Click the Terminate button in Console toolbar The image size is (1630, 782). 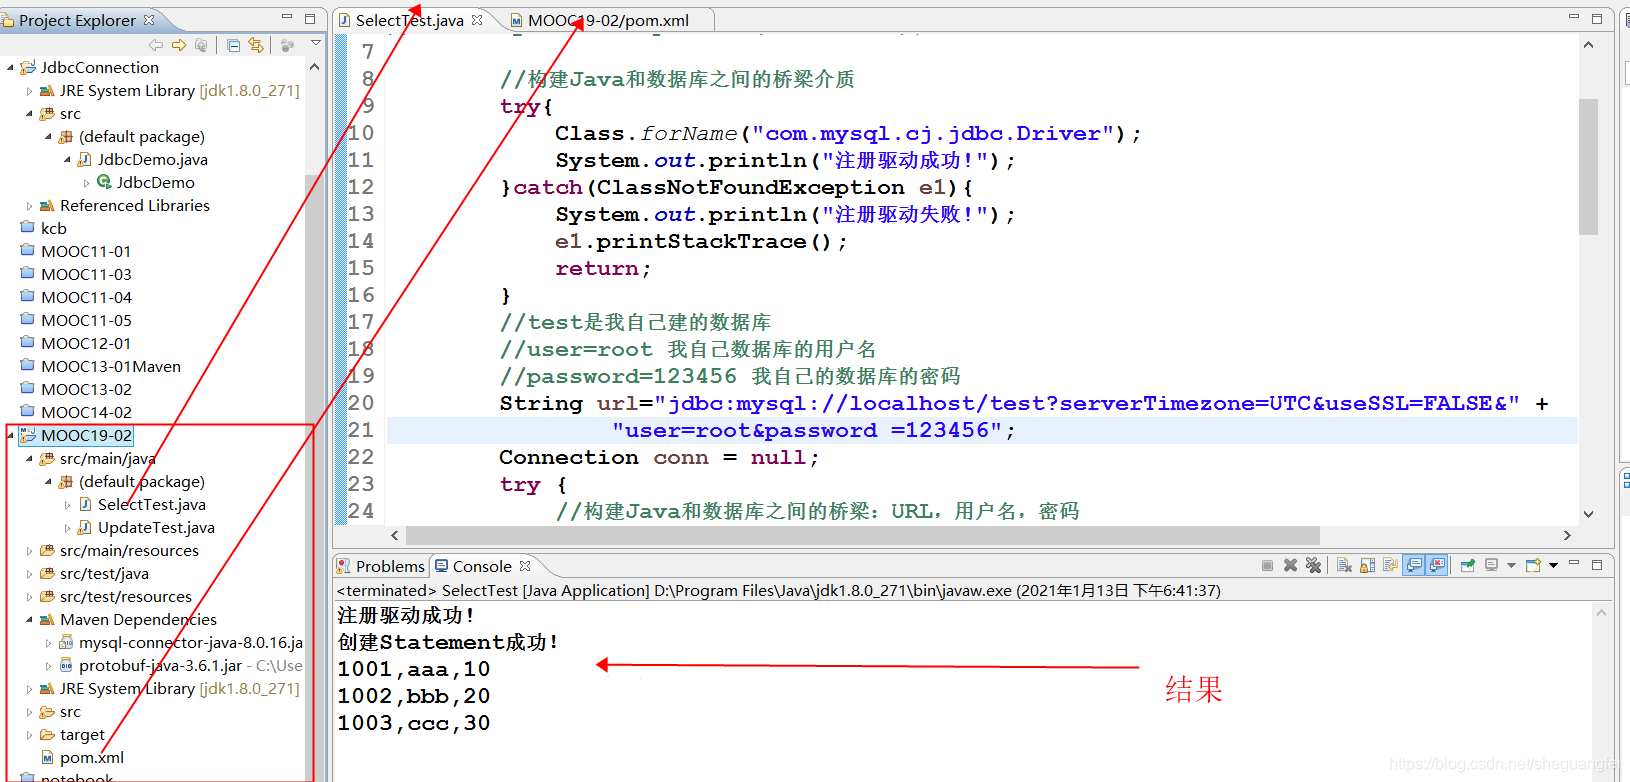[x=1267, y=566]
